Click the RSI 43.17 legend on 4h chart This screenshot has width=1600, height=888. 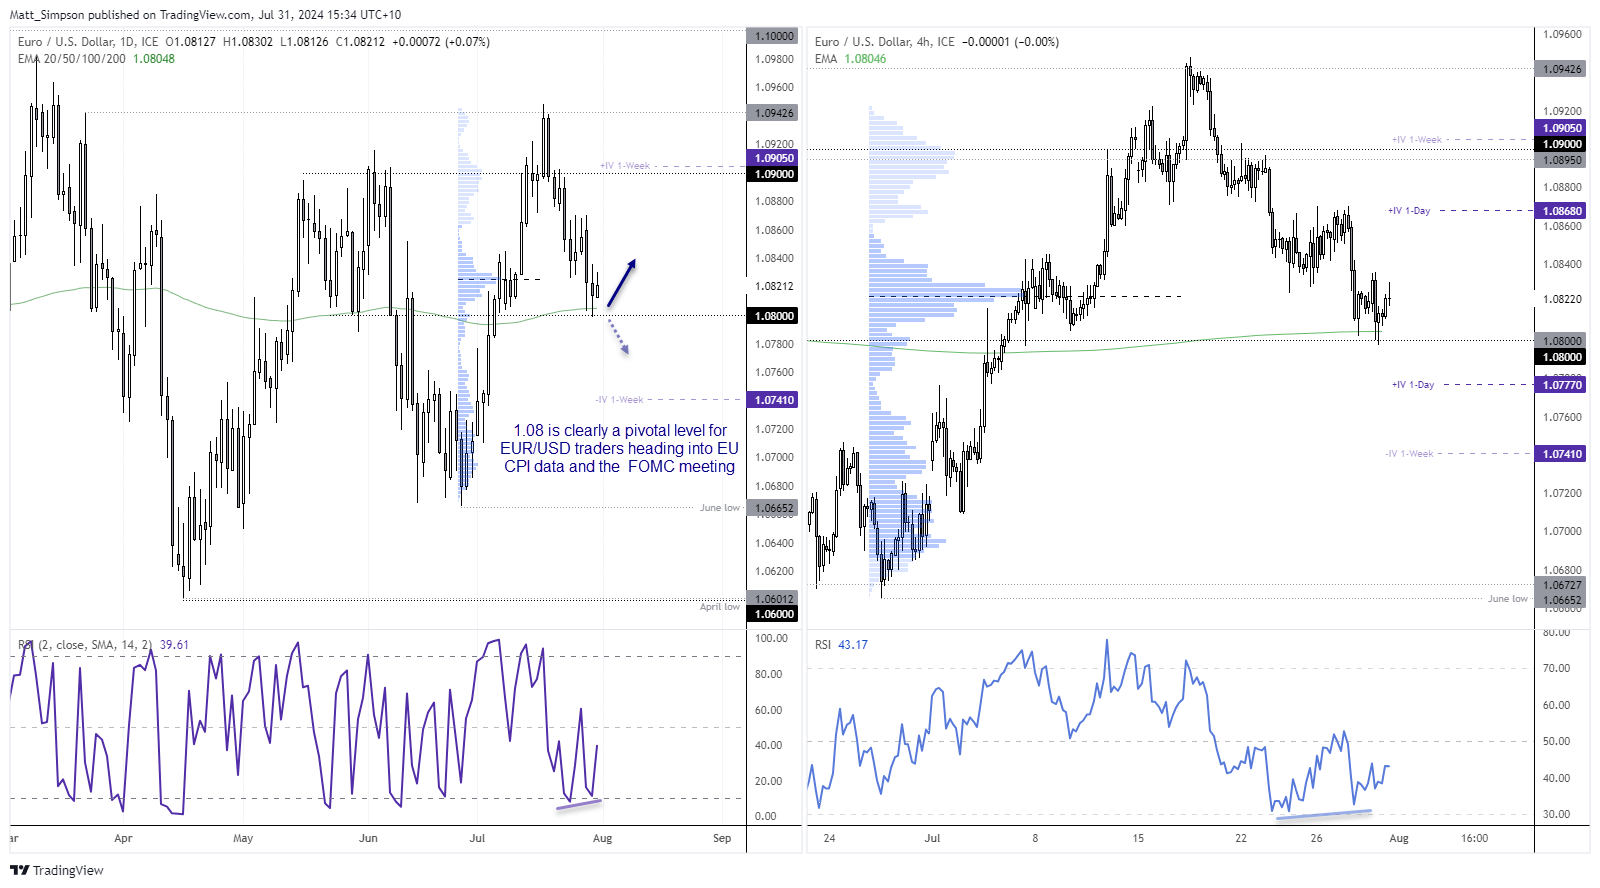pyautogui.click(x=841, y=645)
